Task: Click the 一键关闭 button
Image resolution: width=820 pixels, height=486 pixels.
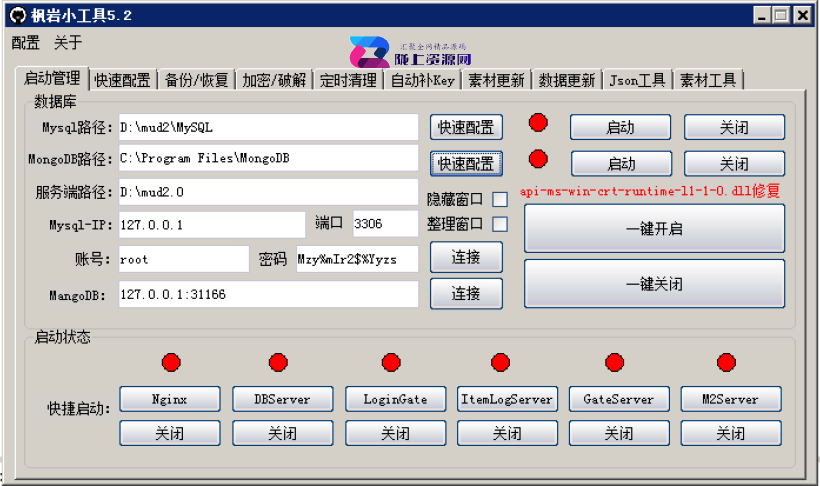Action: click(654, 284)
